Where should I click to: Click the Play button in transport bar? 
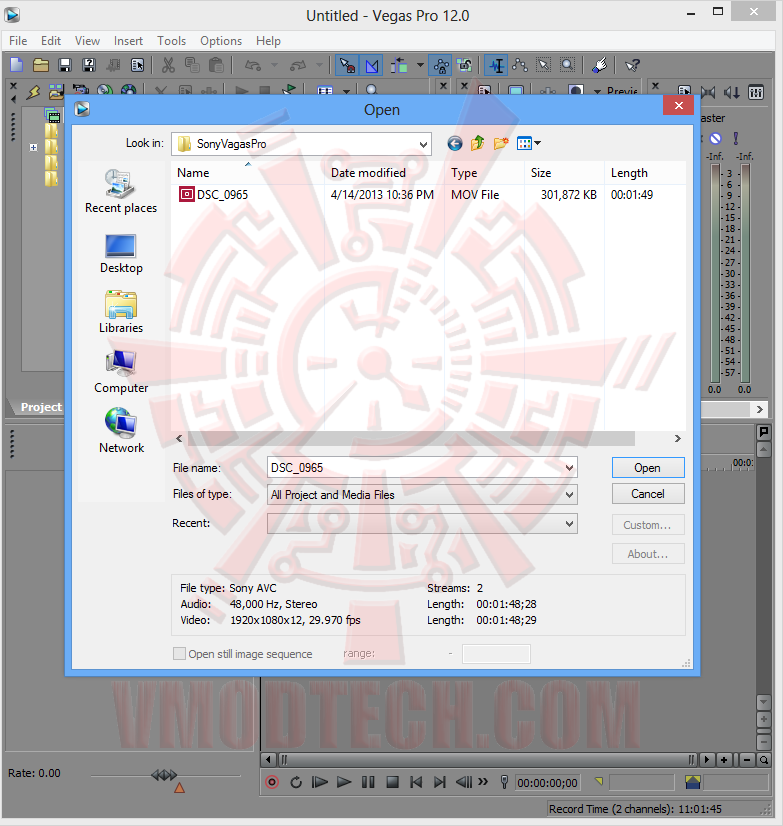[344, 782]
